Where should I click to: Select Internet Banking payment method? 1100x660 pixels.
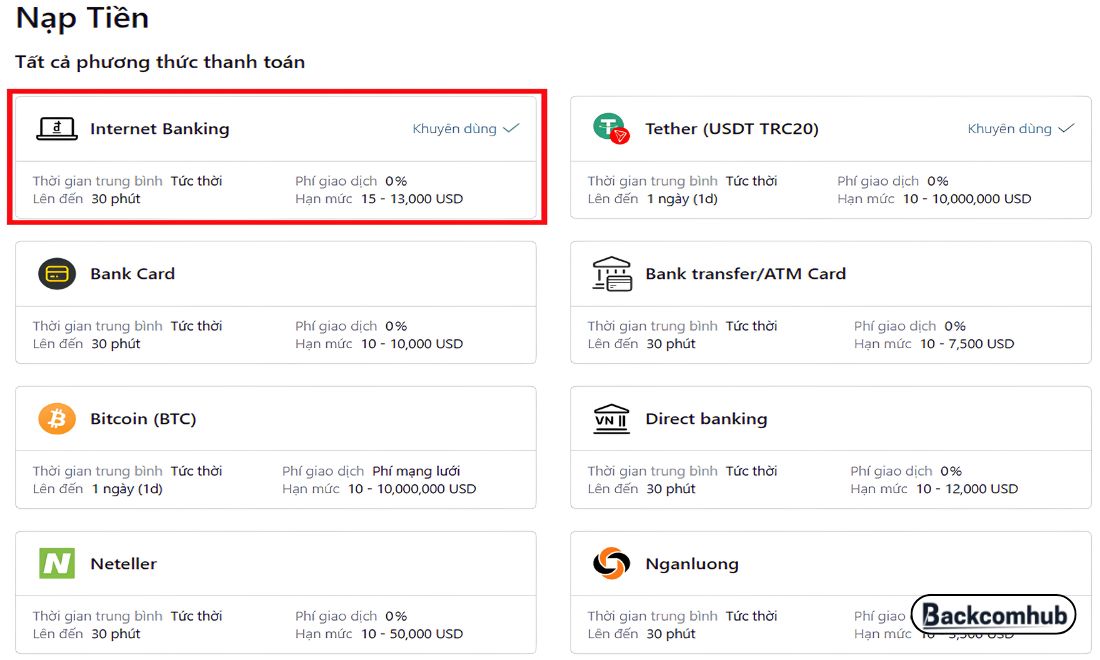coord(276,157)
